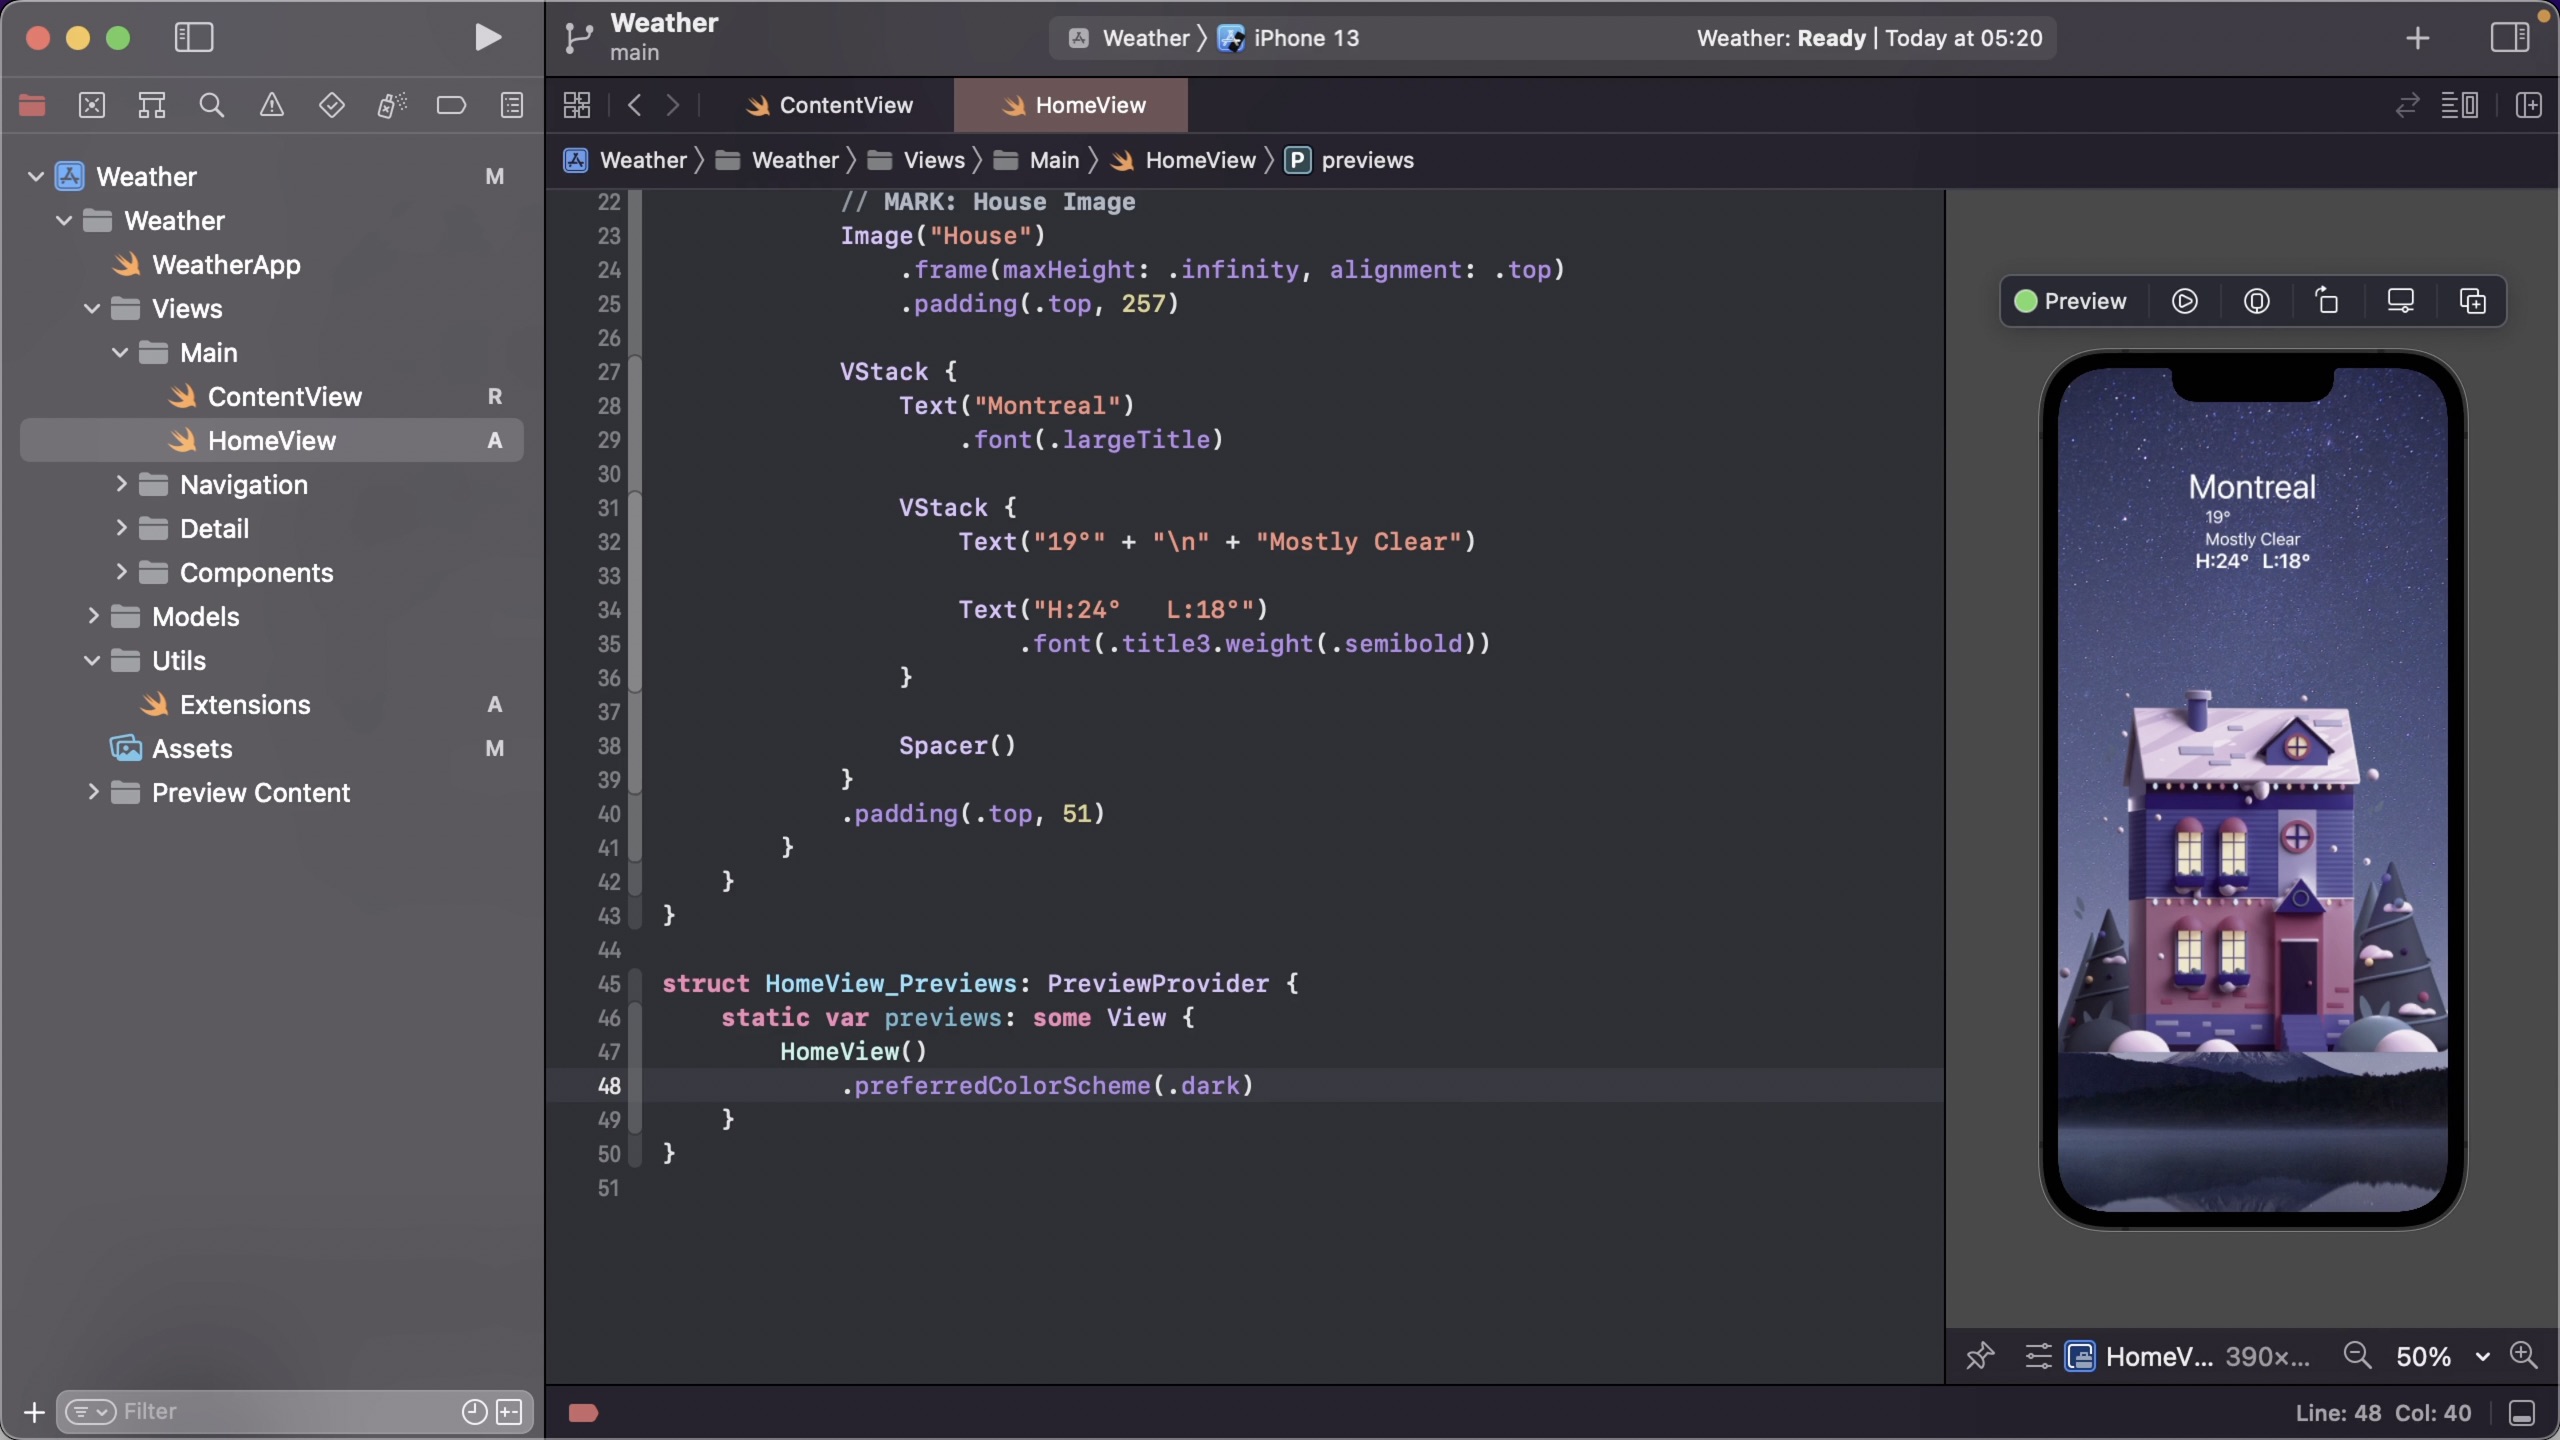Toggle the right inspector panel
Image resolution: width=2560 pixels, height=1440 pixels.
pos(2509,38)
